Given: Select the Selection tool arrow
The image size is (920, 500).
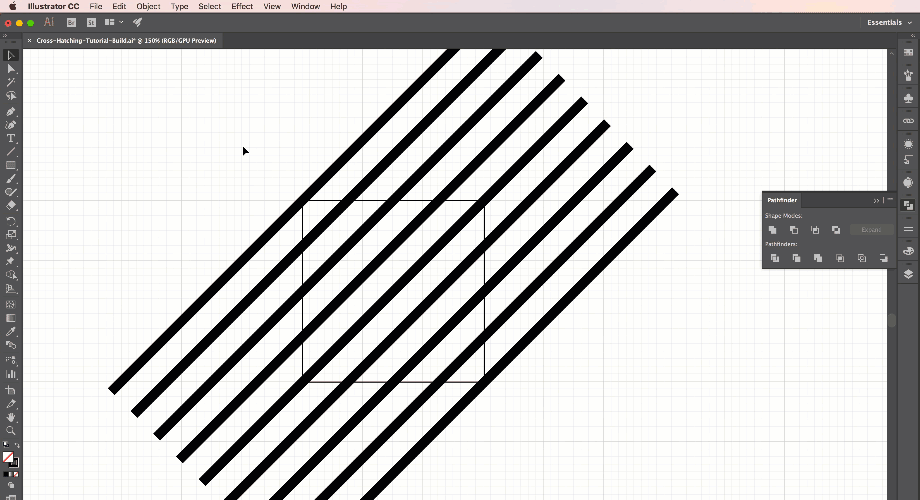Looking at the screenshot, I should pos(11,56).
